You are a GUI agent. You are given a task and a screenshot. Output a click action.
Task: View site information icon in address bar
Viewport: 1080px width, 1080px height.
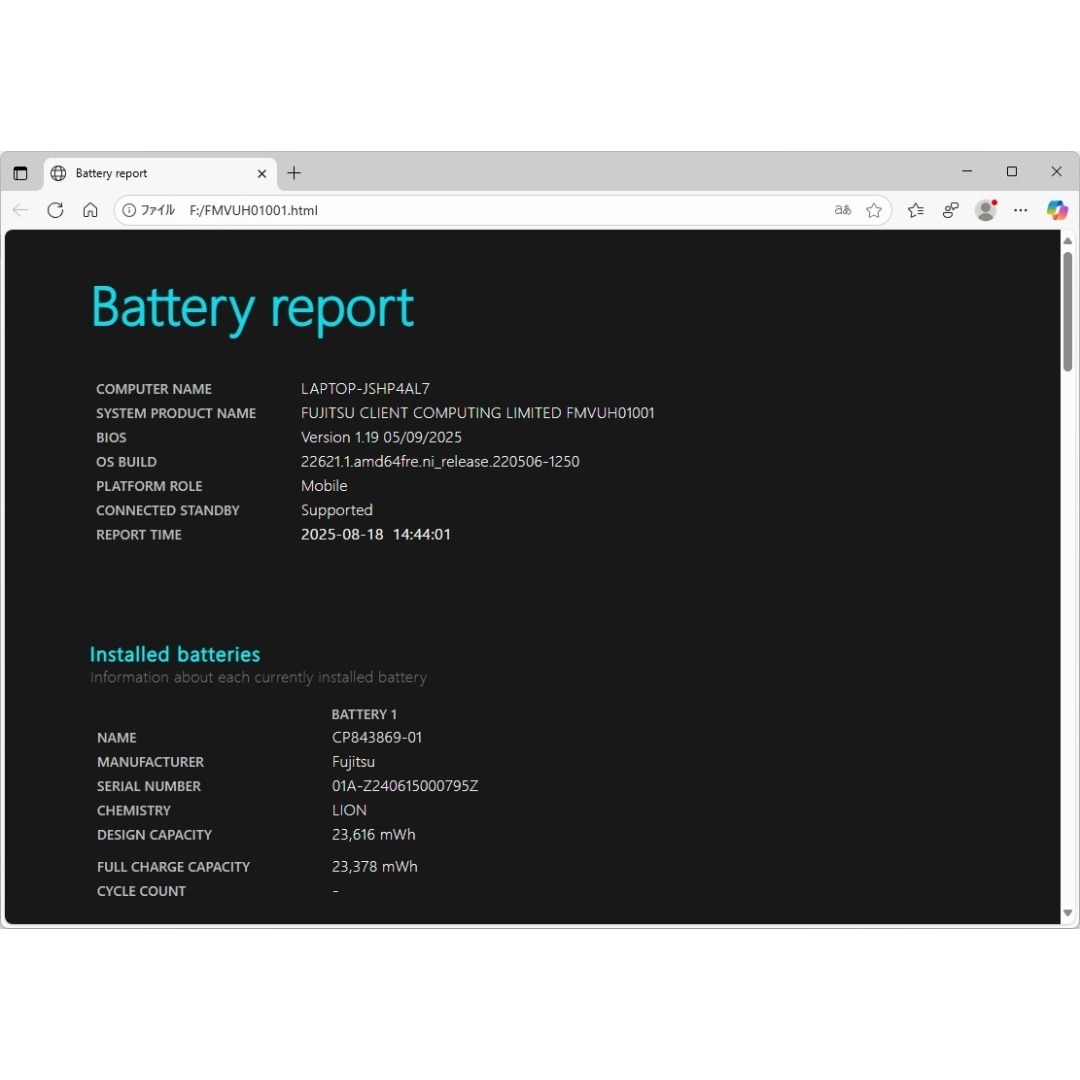coord(129,210)
